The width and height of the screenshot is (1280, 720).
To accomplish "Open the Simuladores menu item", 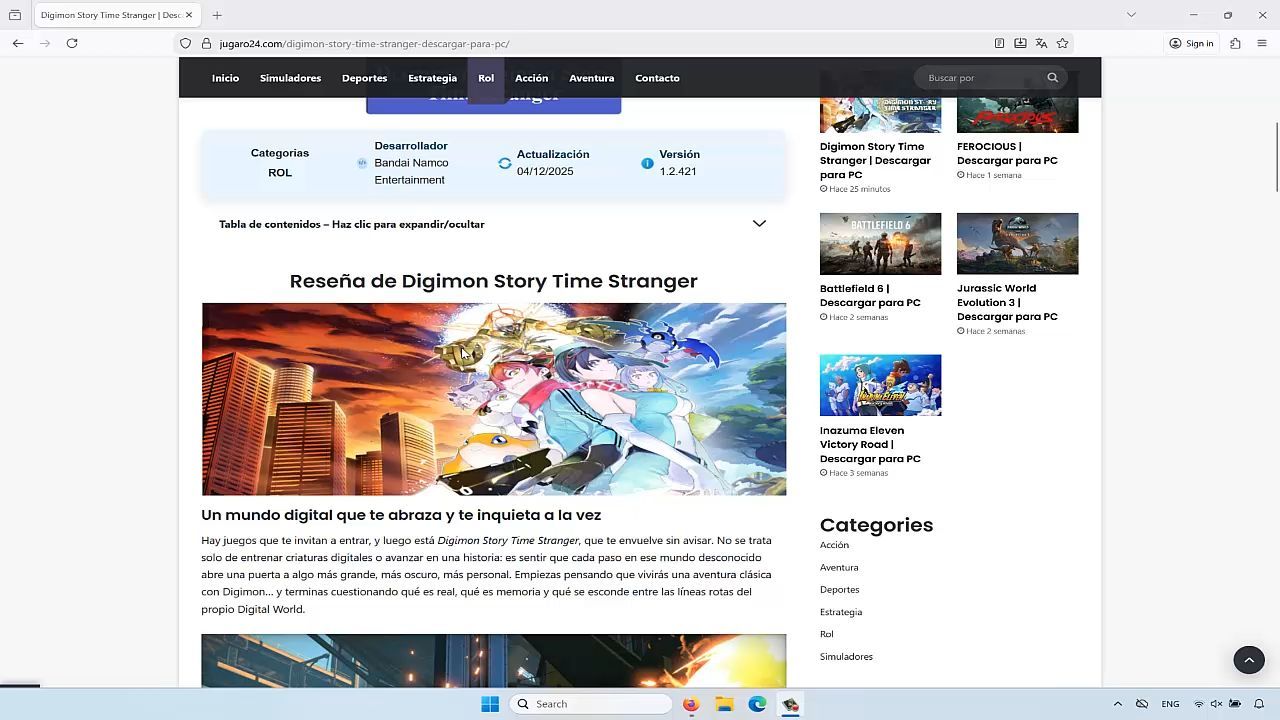I will point(290,78).
